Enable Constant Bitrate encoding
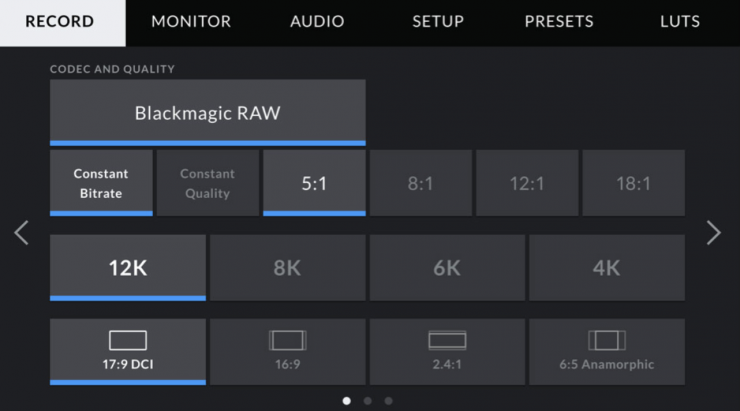 coord(101,182)
